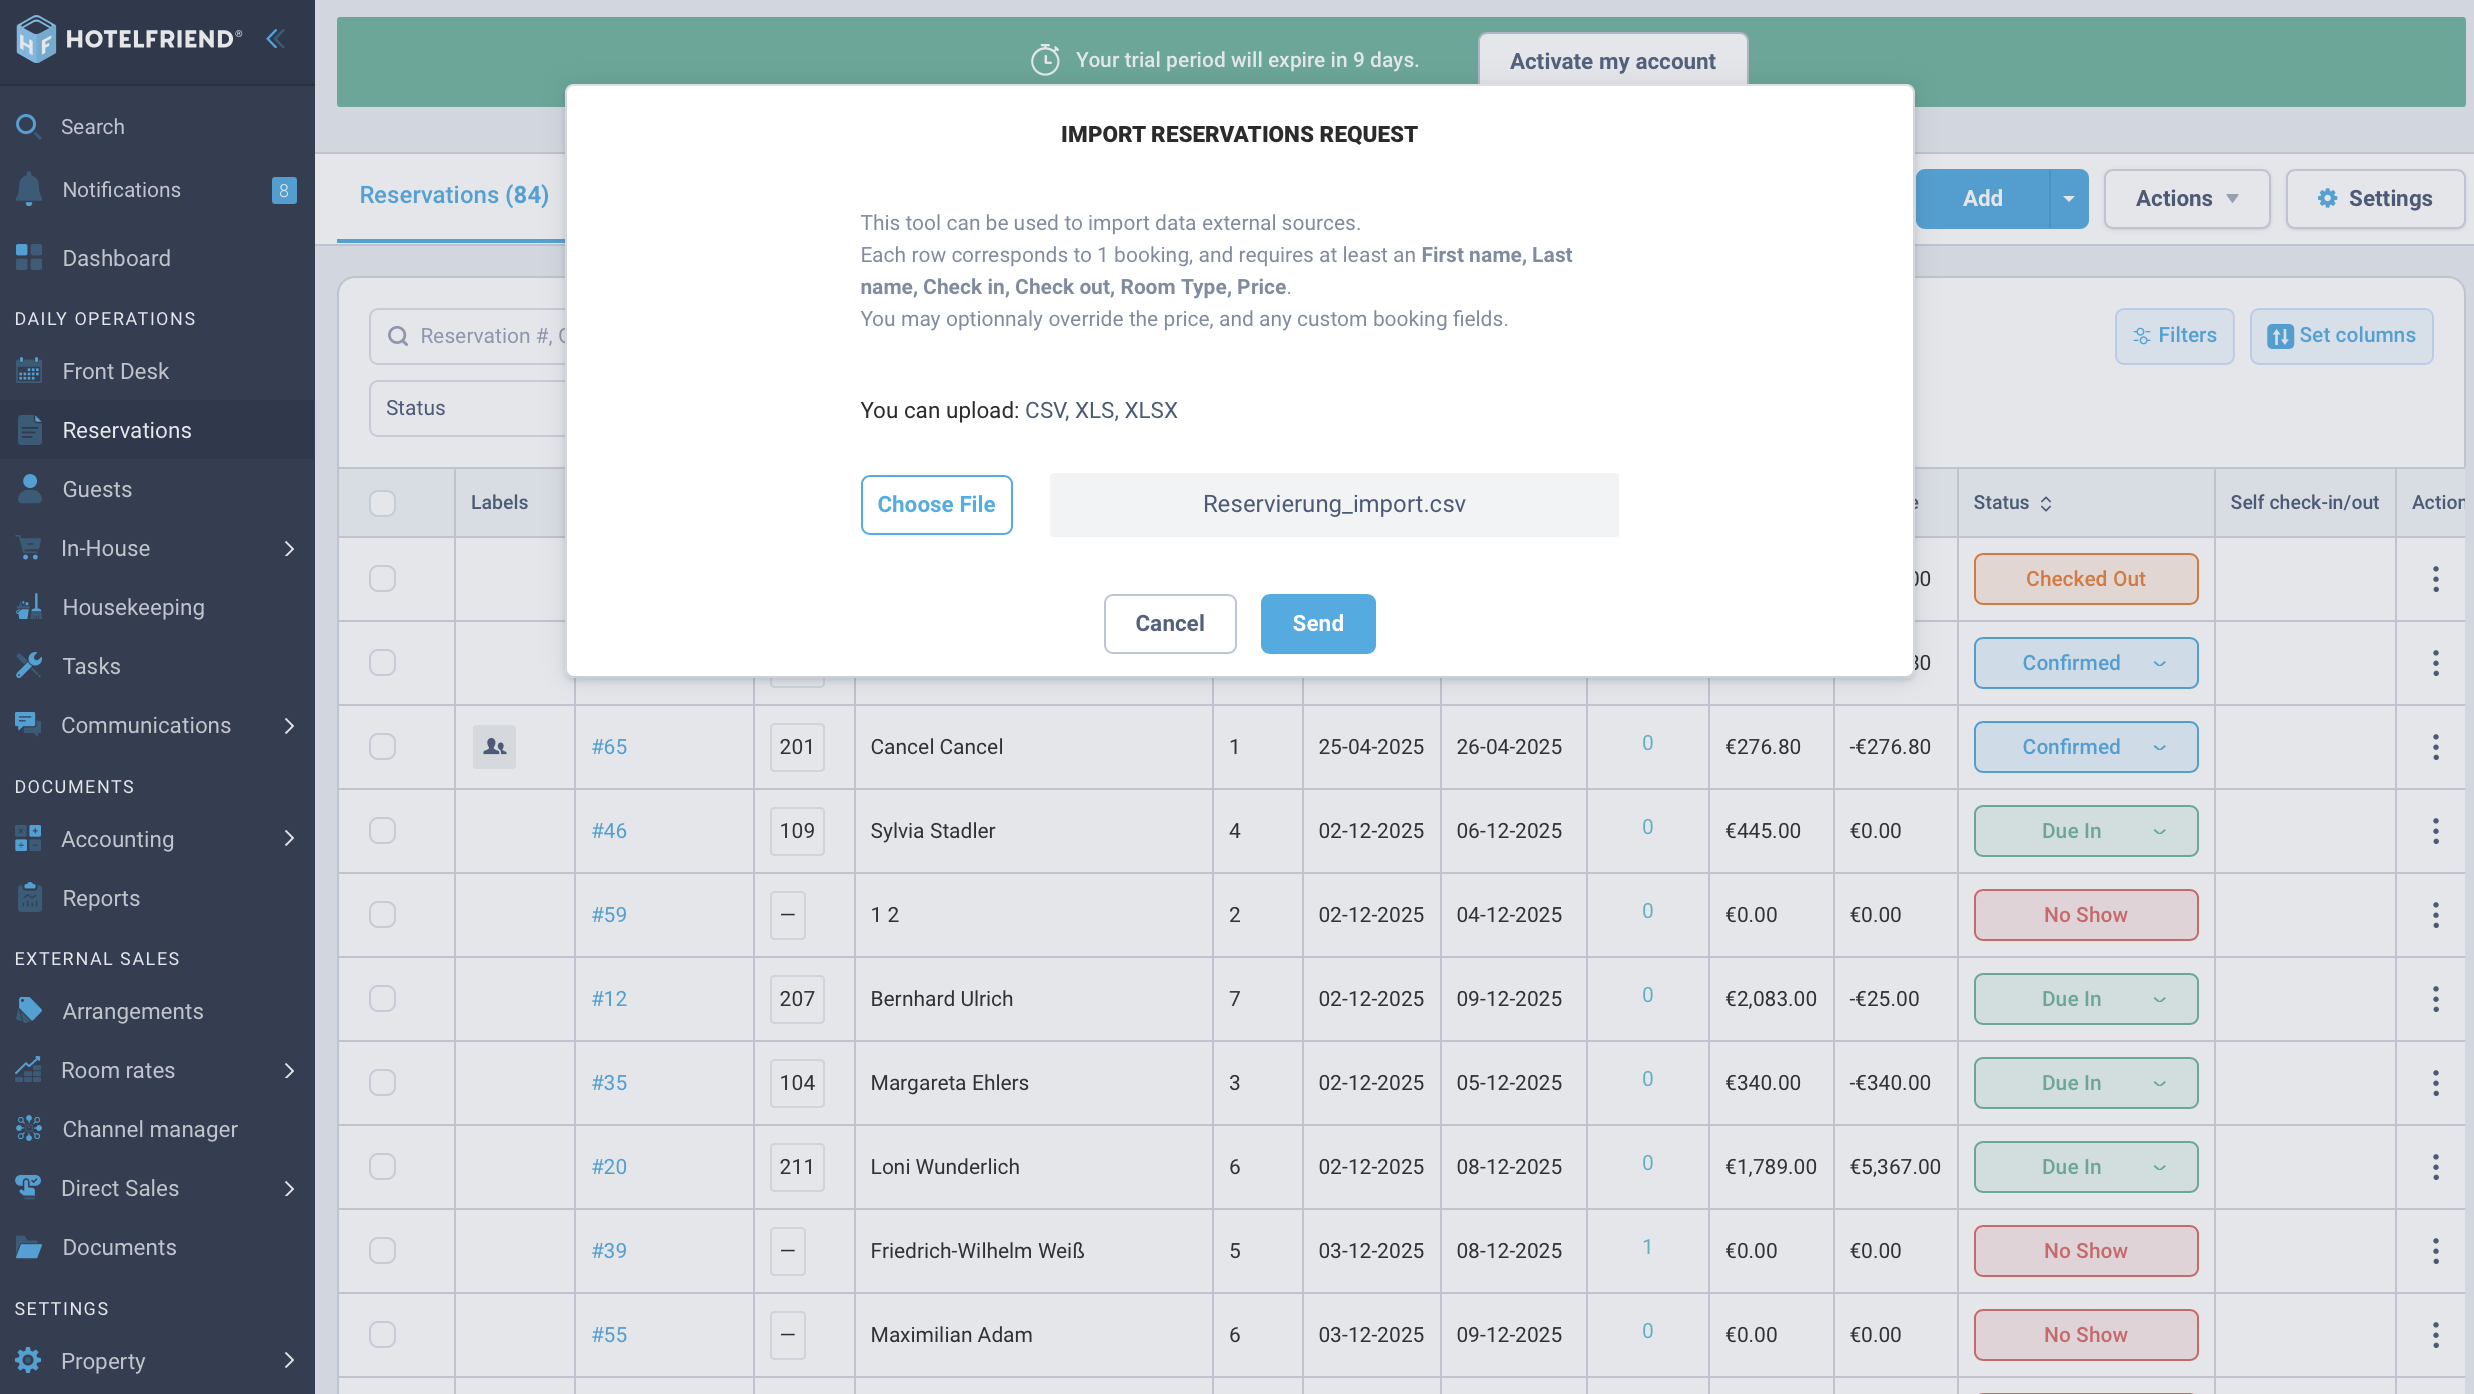This screenshot has width=2474, height=1394.
Task: Open row actions menu for Sylvia Stadler
Action: (2435, 830)
